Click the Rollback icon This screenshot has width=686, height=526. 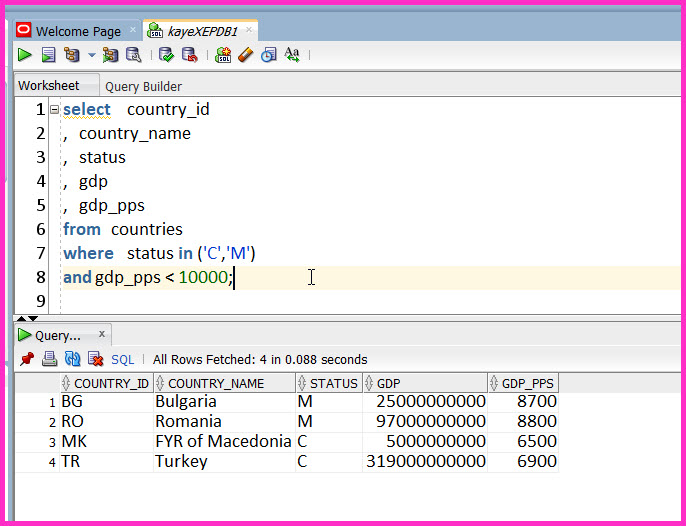tap(189, 55)
